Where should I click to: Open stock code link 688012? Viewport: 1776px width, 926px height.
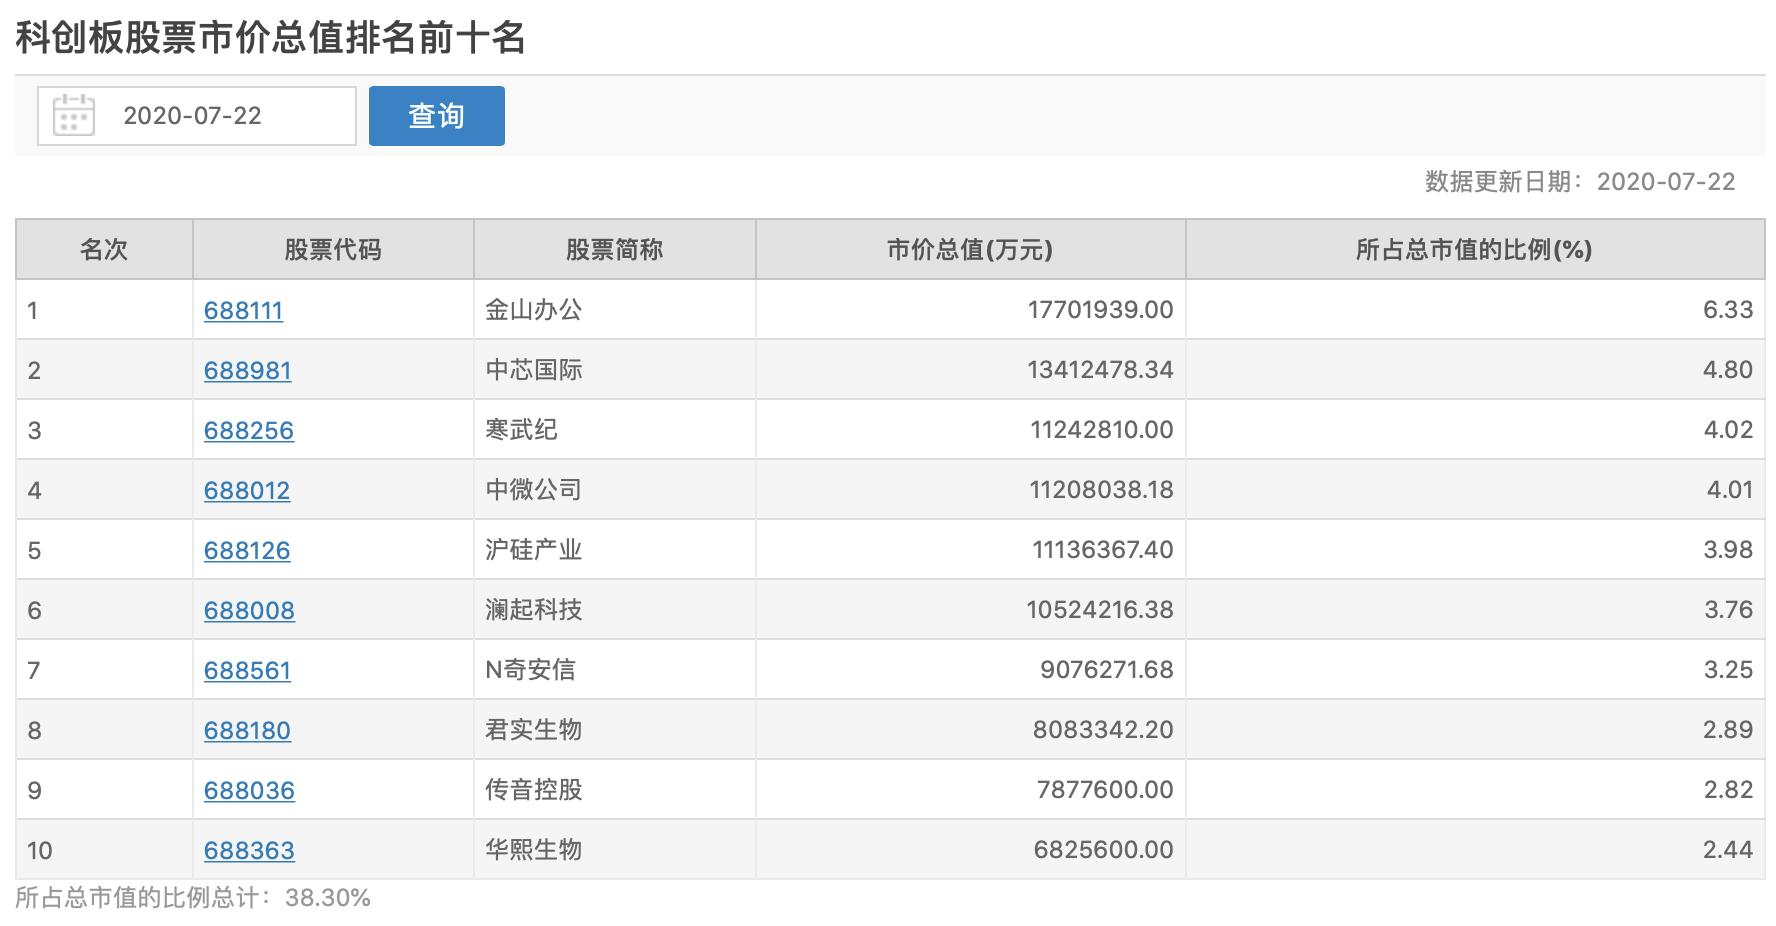point(247,491)
